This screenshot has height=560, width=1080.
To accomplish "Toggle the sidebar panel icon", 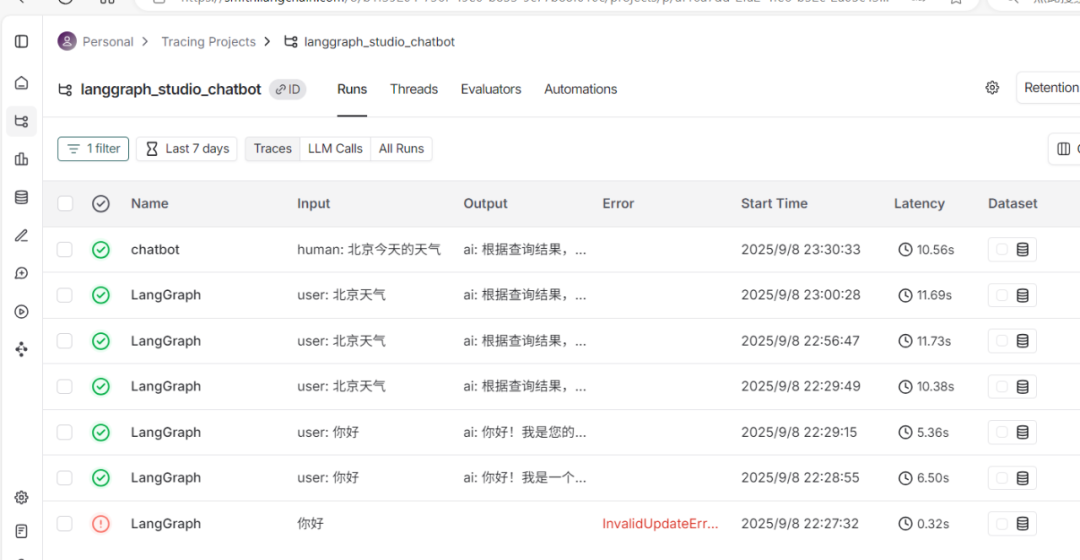I will point(21,41).
